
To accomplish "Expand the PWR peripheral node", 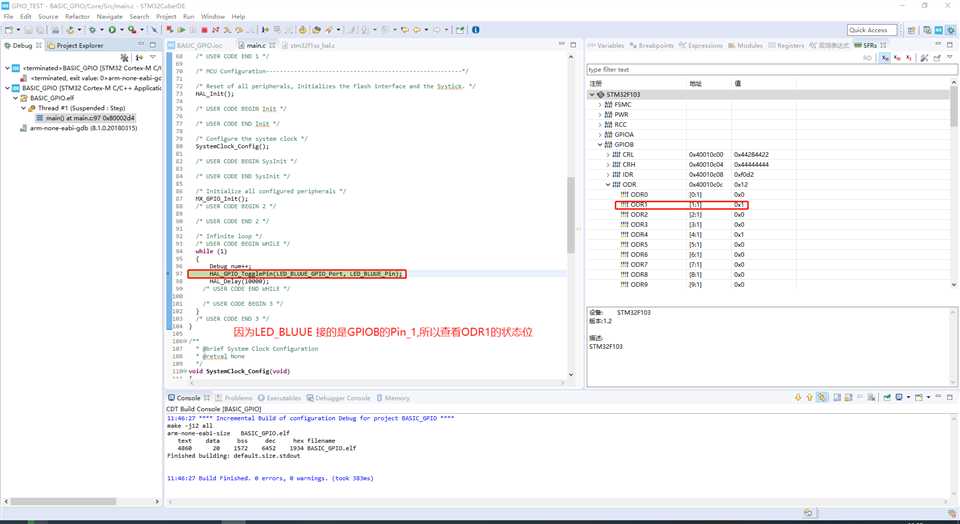I will (x=600, y=114).
